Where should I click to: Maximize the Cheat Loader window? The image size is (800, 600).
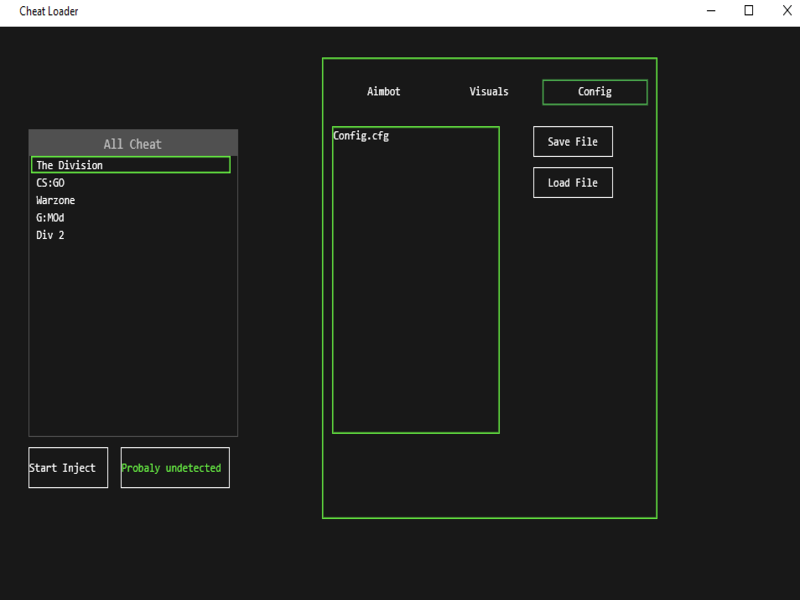(748, 11)
